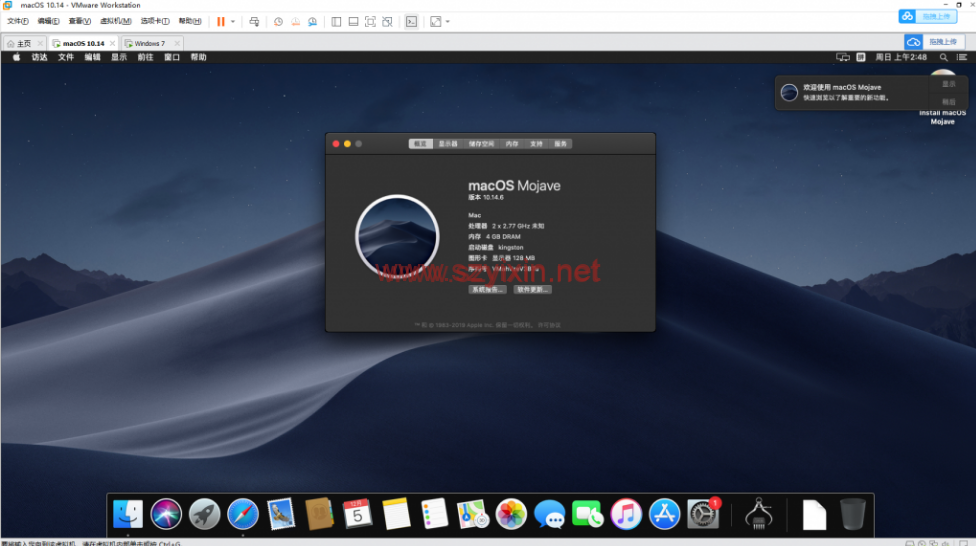The image size is (976, 546).
Task: Expand the power options dropdown arrow beside pause
Action: (x=233, y=22)
